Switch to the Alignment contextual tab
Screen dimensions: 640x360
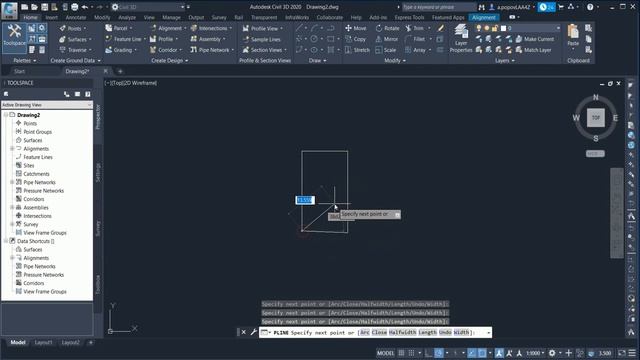point(484,18)
